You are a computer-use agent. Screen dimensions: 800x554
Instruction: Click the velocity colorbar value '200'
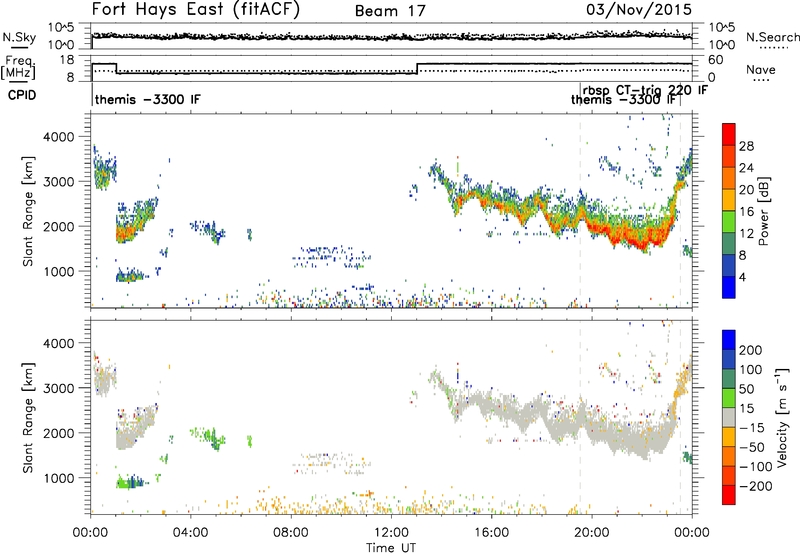(751, 350)
